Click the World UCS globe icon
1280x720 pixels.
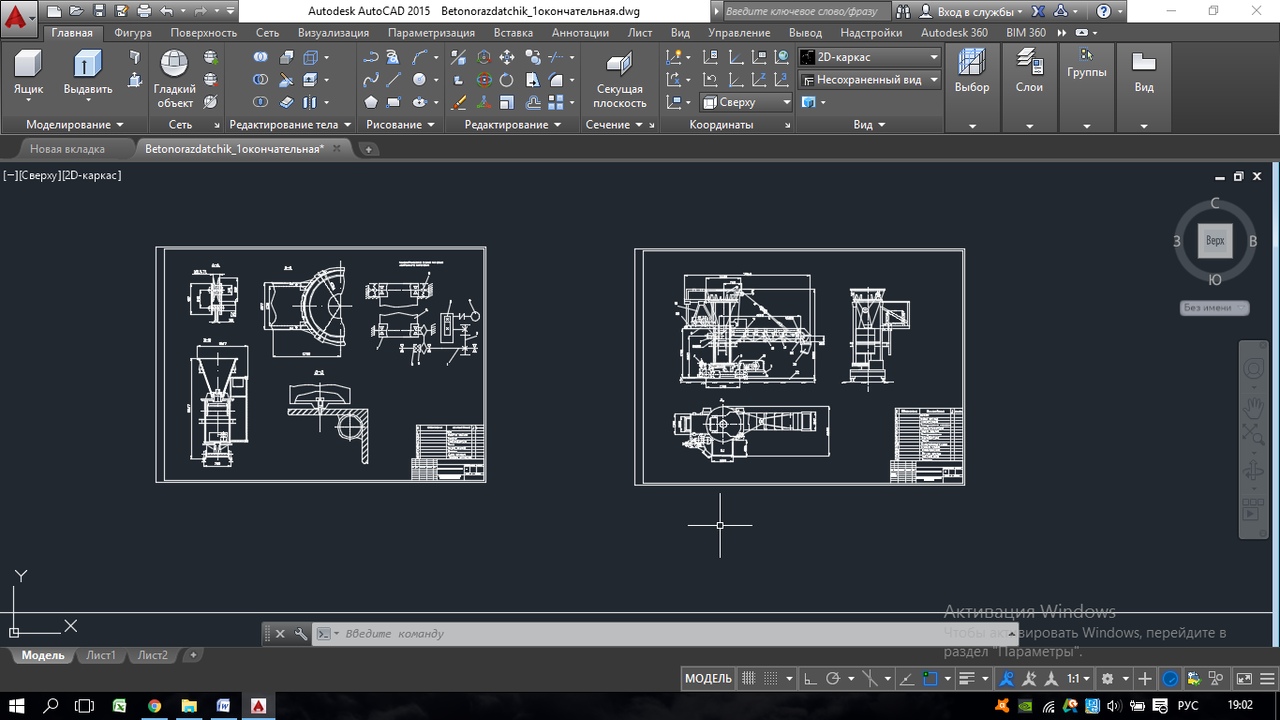782,57
